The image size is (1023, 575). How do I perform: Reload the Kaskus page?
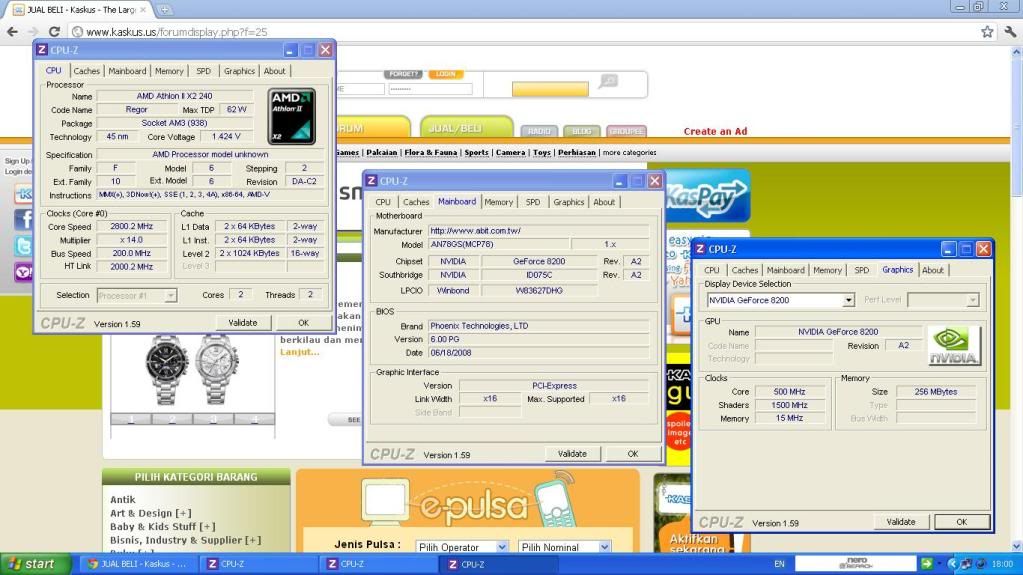(x=54, y=31)
